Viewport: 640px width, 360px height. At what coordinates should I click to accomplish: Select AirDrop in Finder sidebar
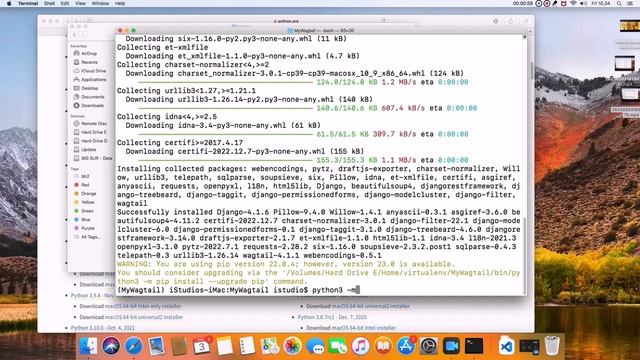click(89, 53)
